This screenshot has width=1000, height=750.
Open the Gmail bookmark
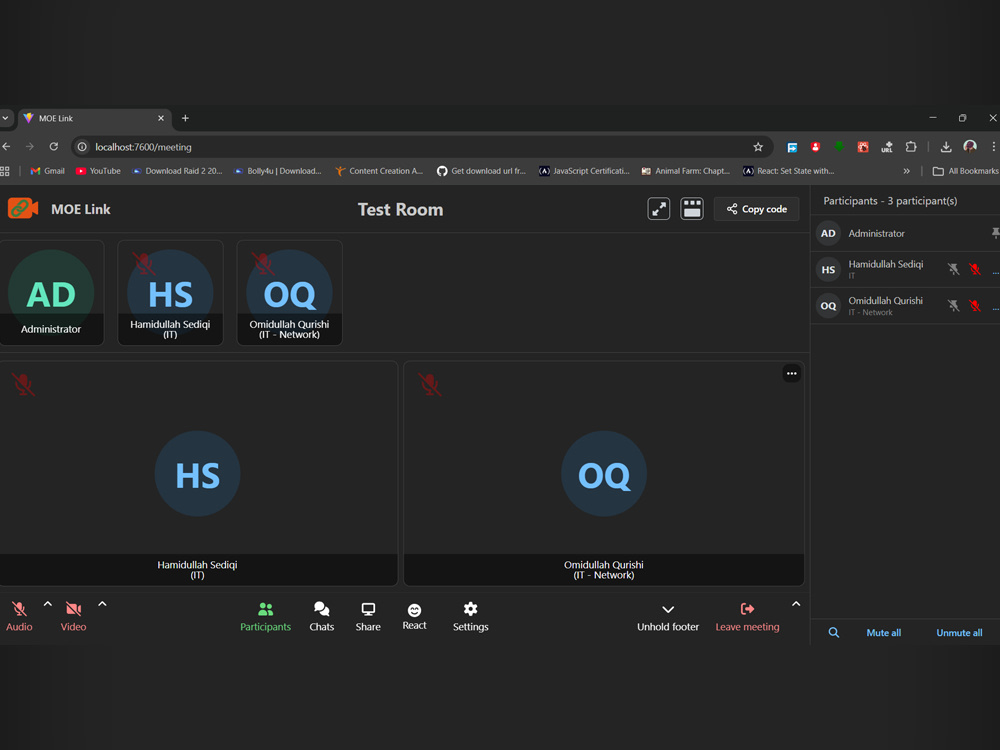click(x=48, y=171)
